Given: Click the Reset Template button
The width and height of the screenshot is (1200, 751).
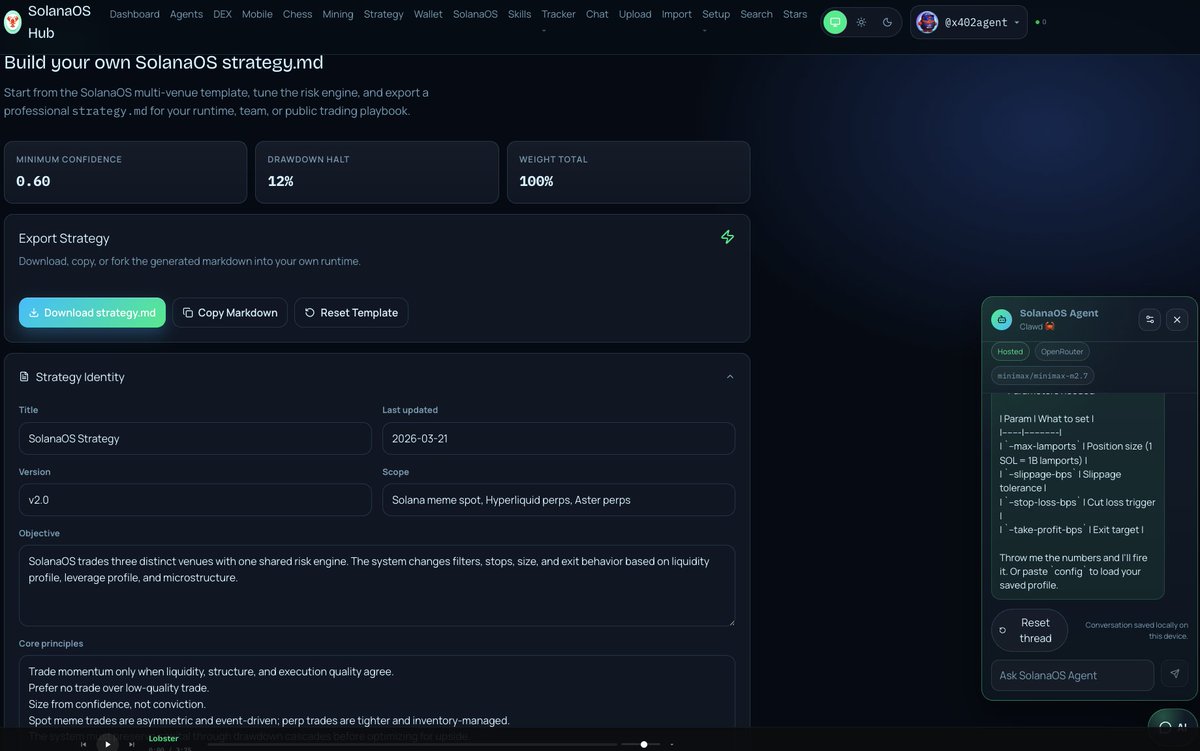Looking at the screenshot, I should tap(351, 312).
